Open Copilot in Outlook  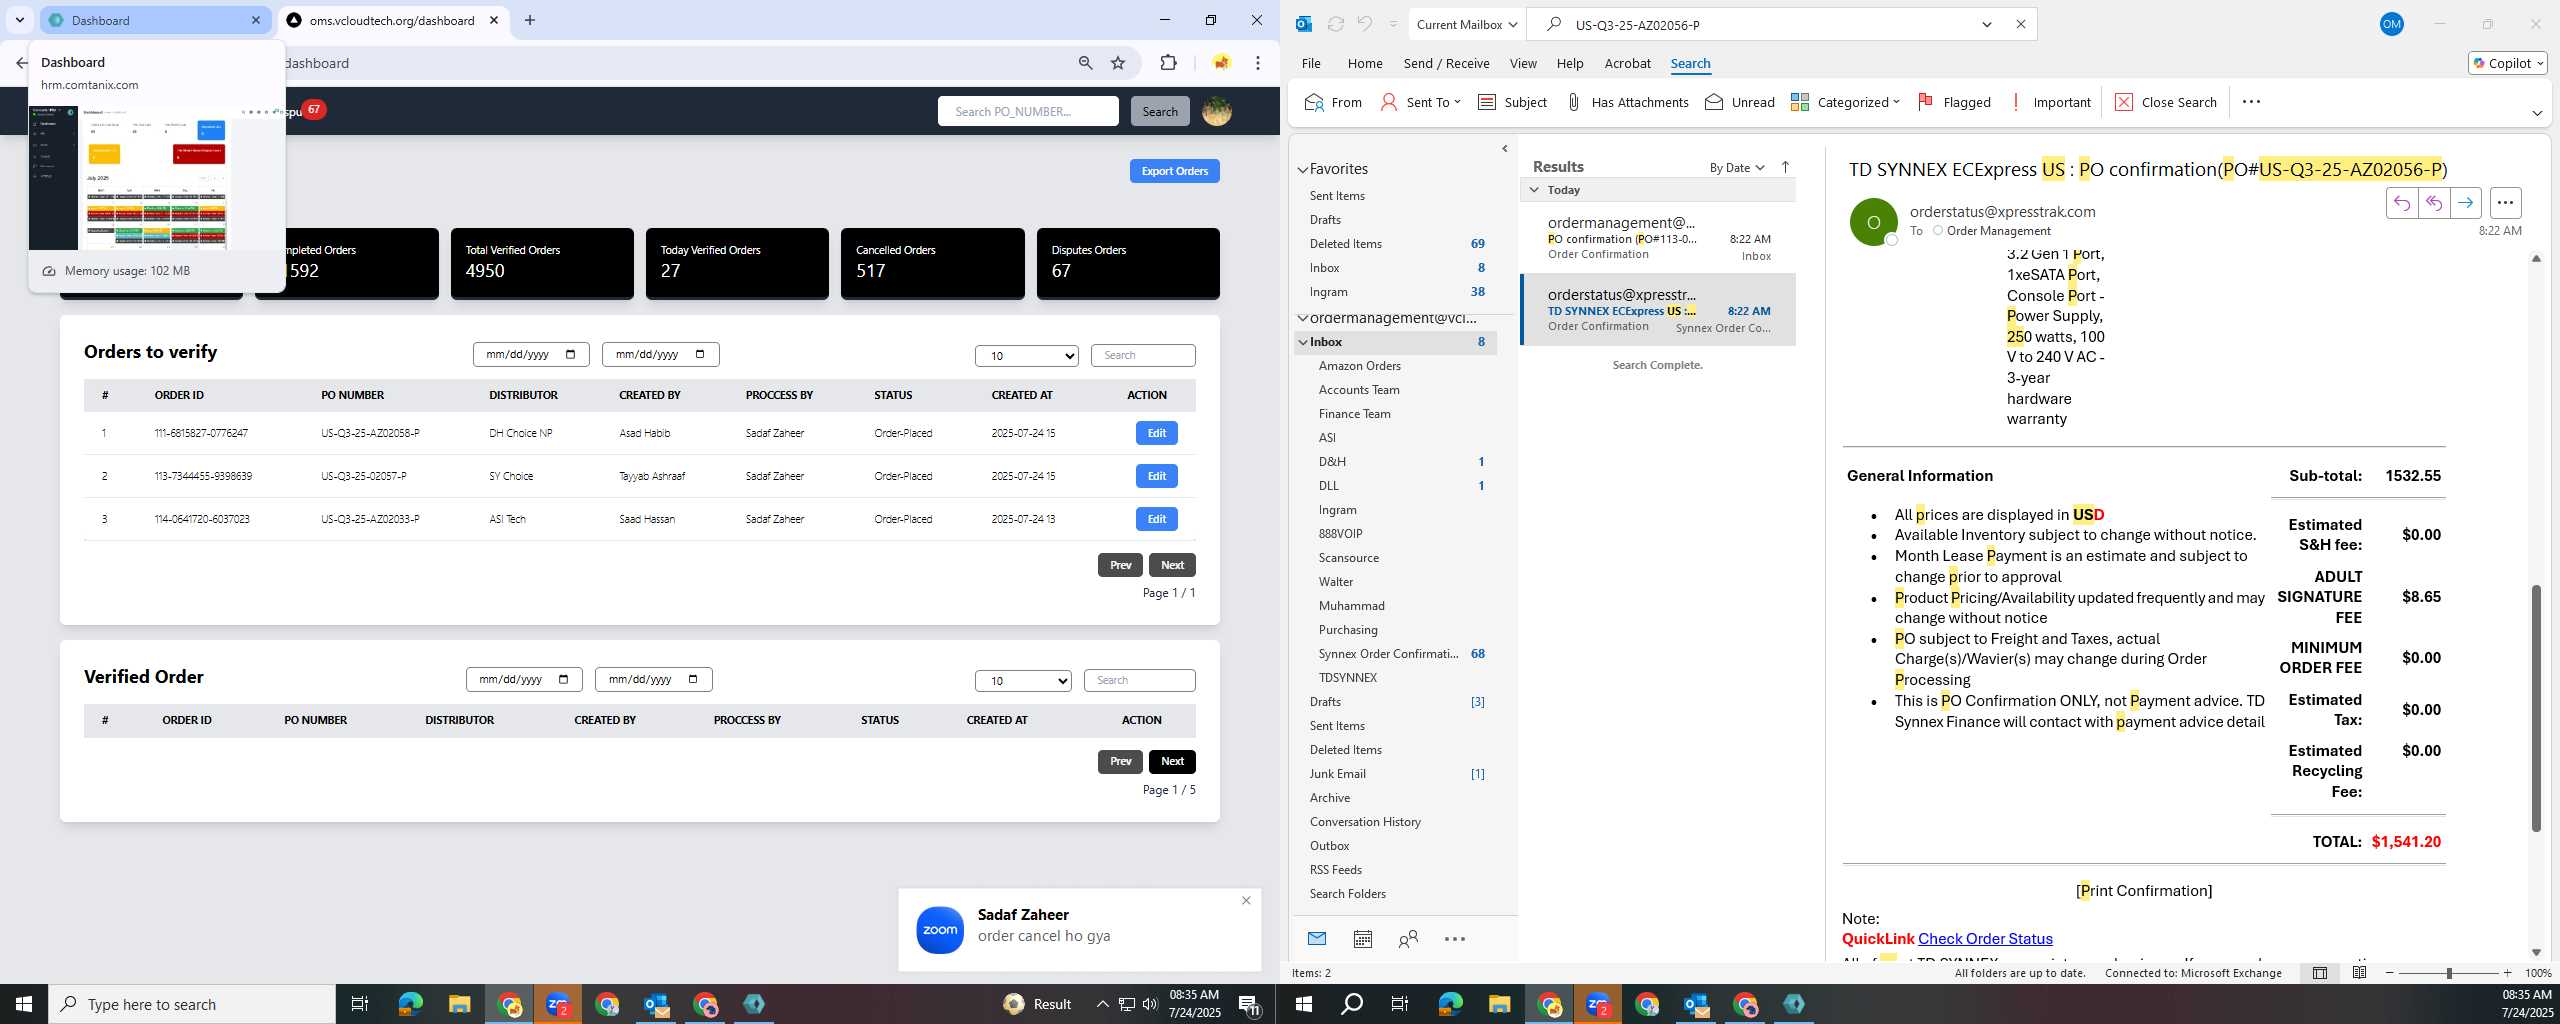click(x=2508, y=63)
